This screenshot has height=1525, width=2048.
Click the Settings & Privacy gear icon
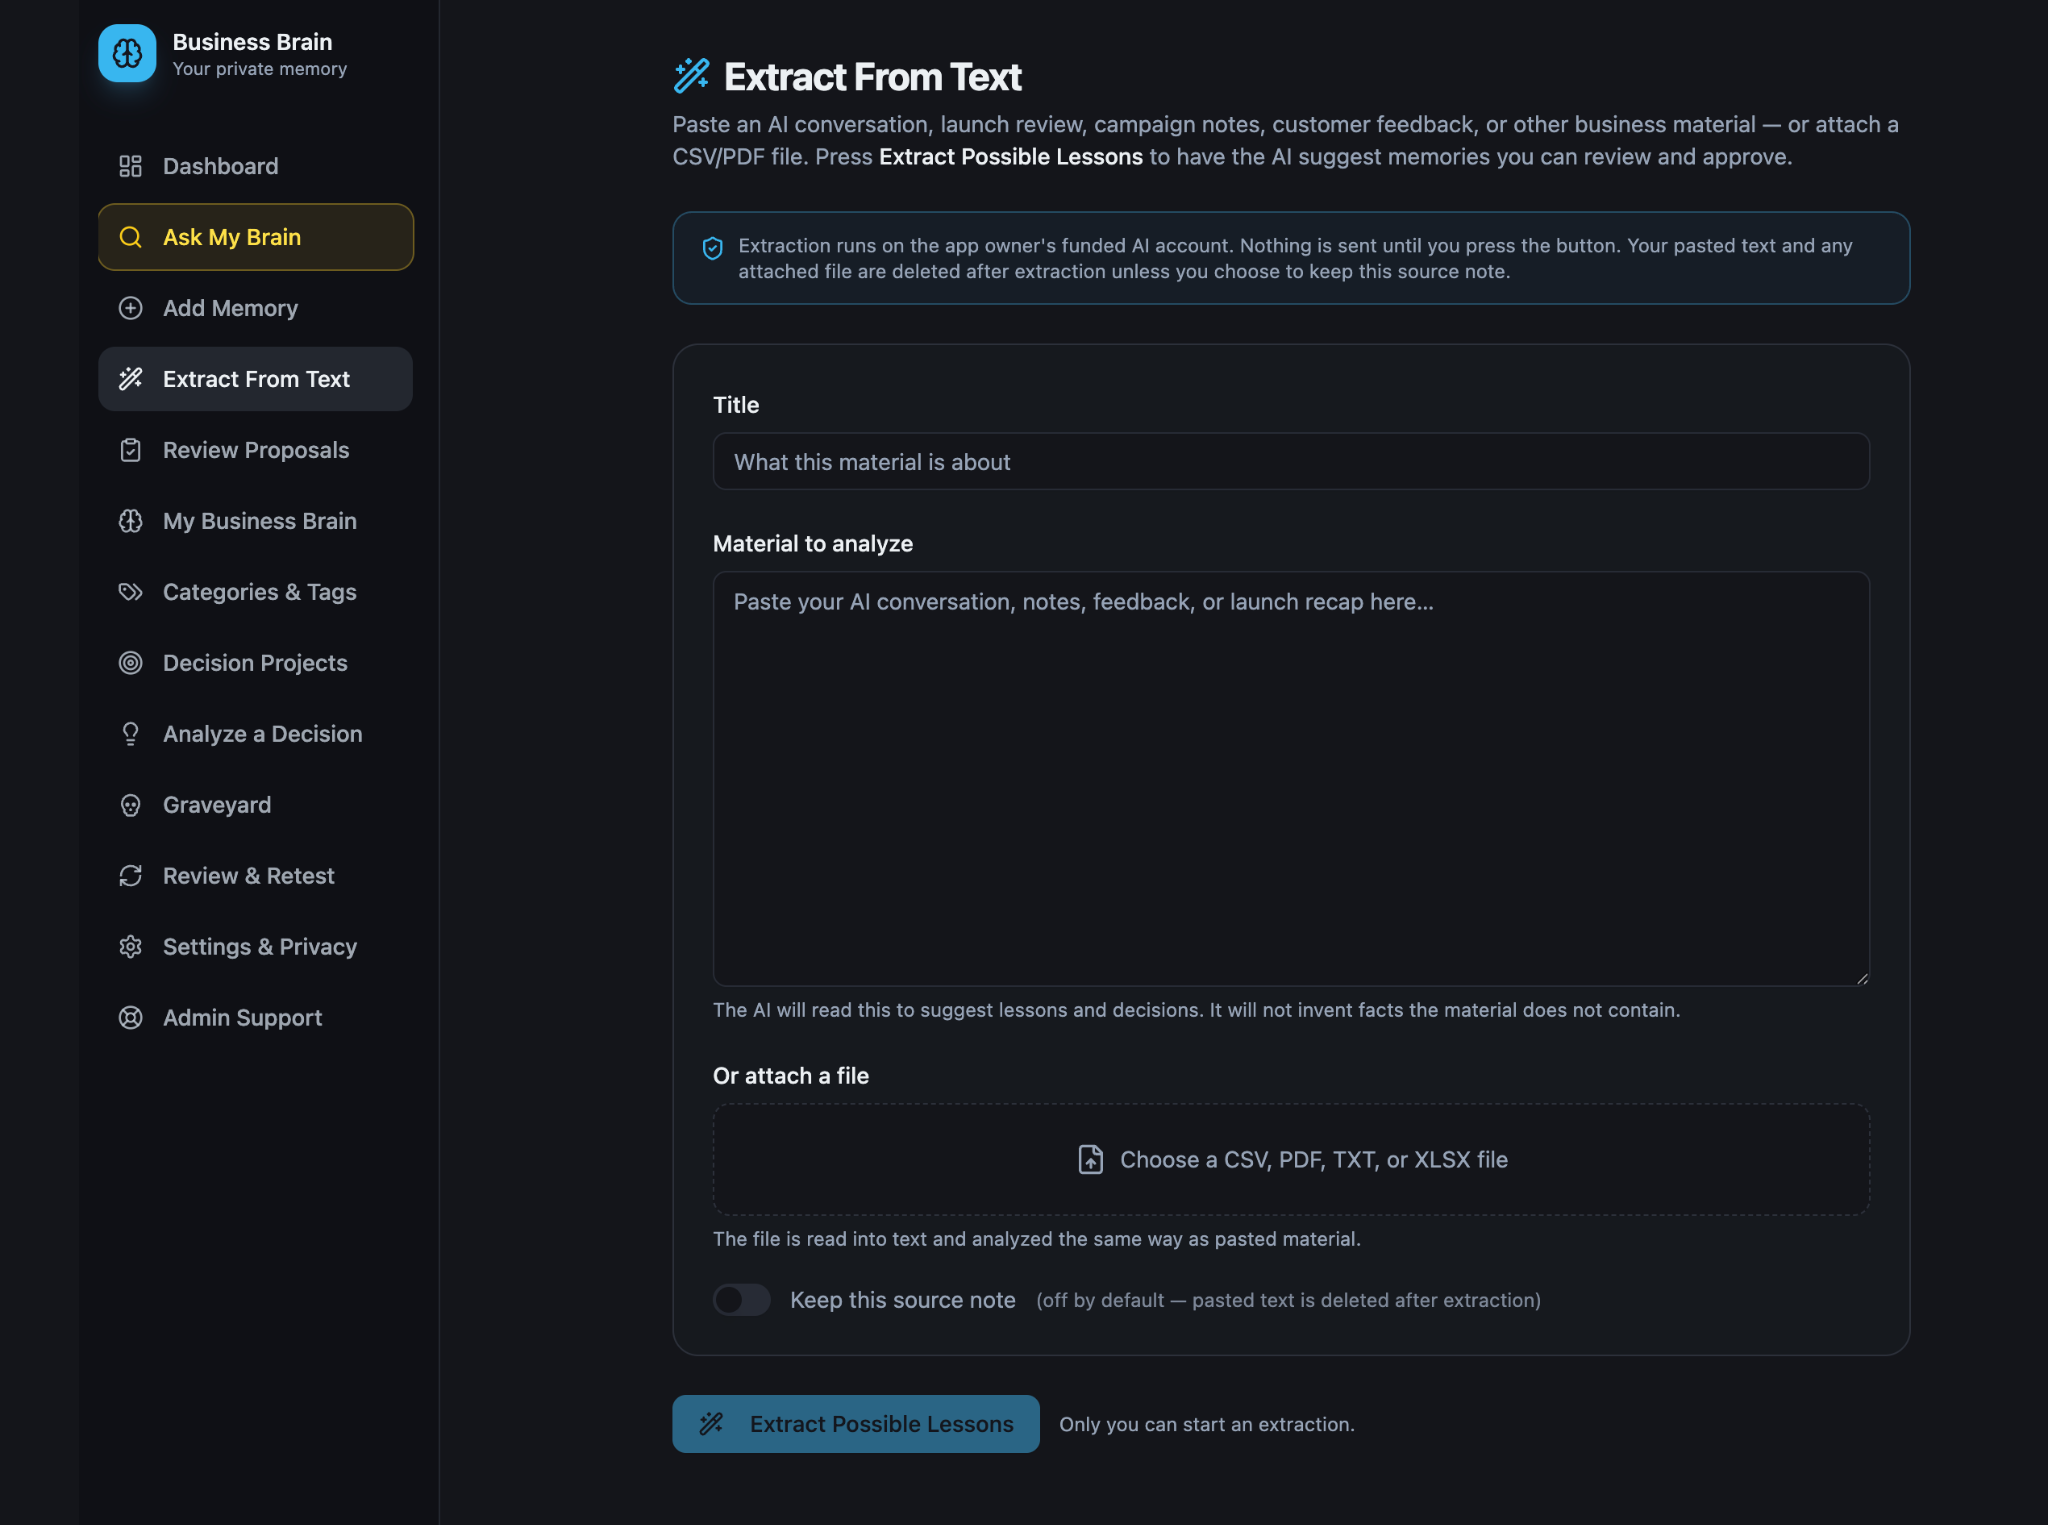point(130,947)
